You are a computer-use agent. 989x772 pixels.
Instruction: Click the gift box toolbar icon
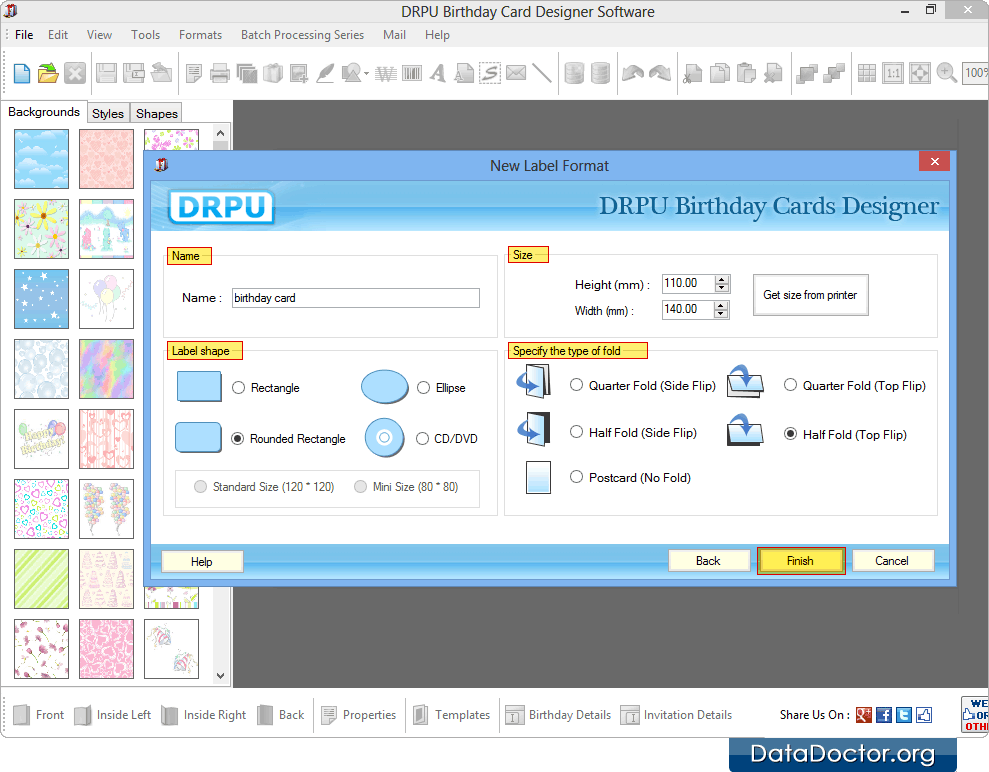tap(272, 73)
